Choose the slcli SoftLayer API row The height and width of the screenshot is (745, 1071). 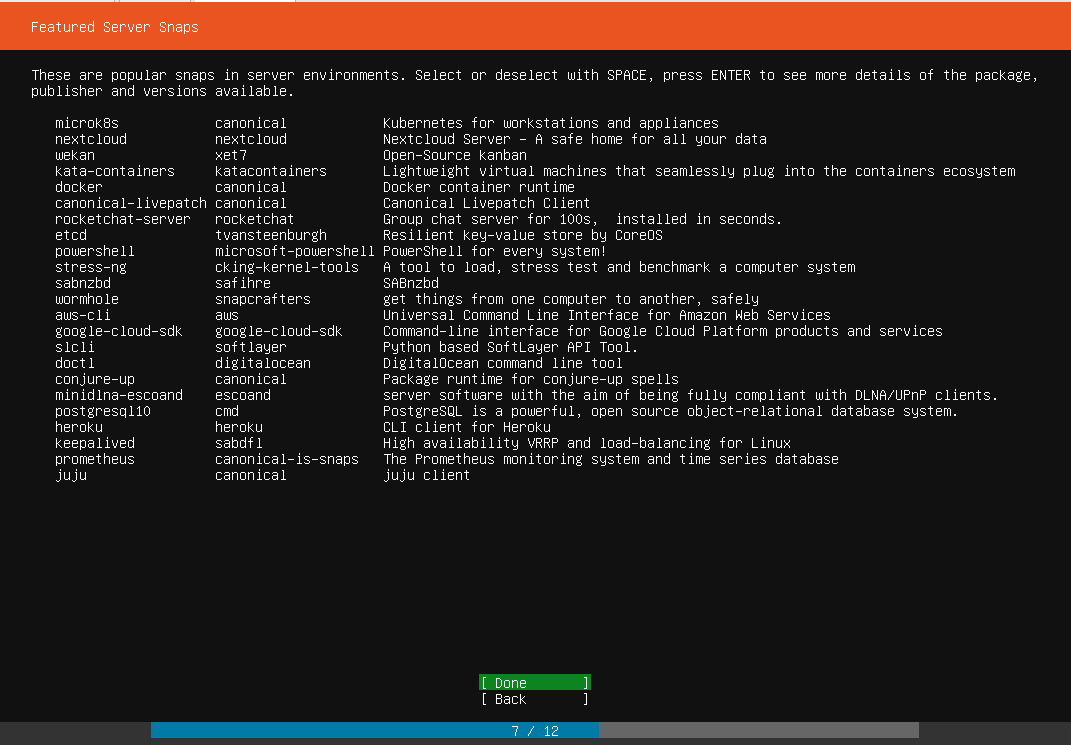tap(346, 347)
